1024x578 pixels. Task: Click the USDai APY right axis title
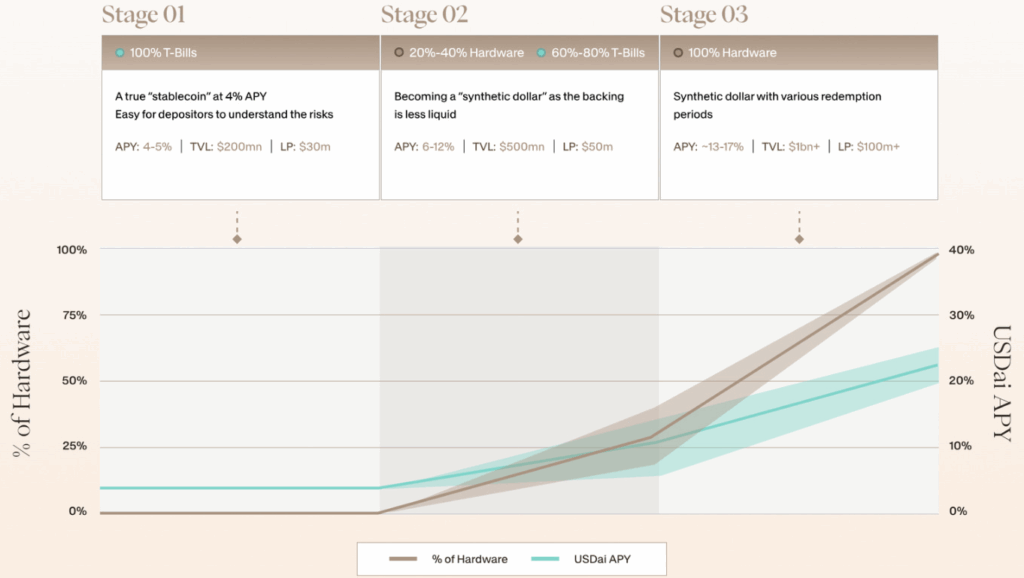click(1001, 383)
